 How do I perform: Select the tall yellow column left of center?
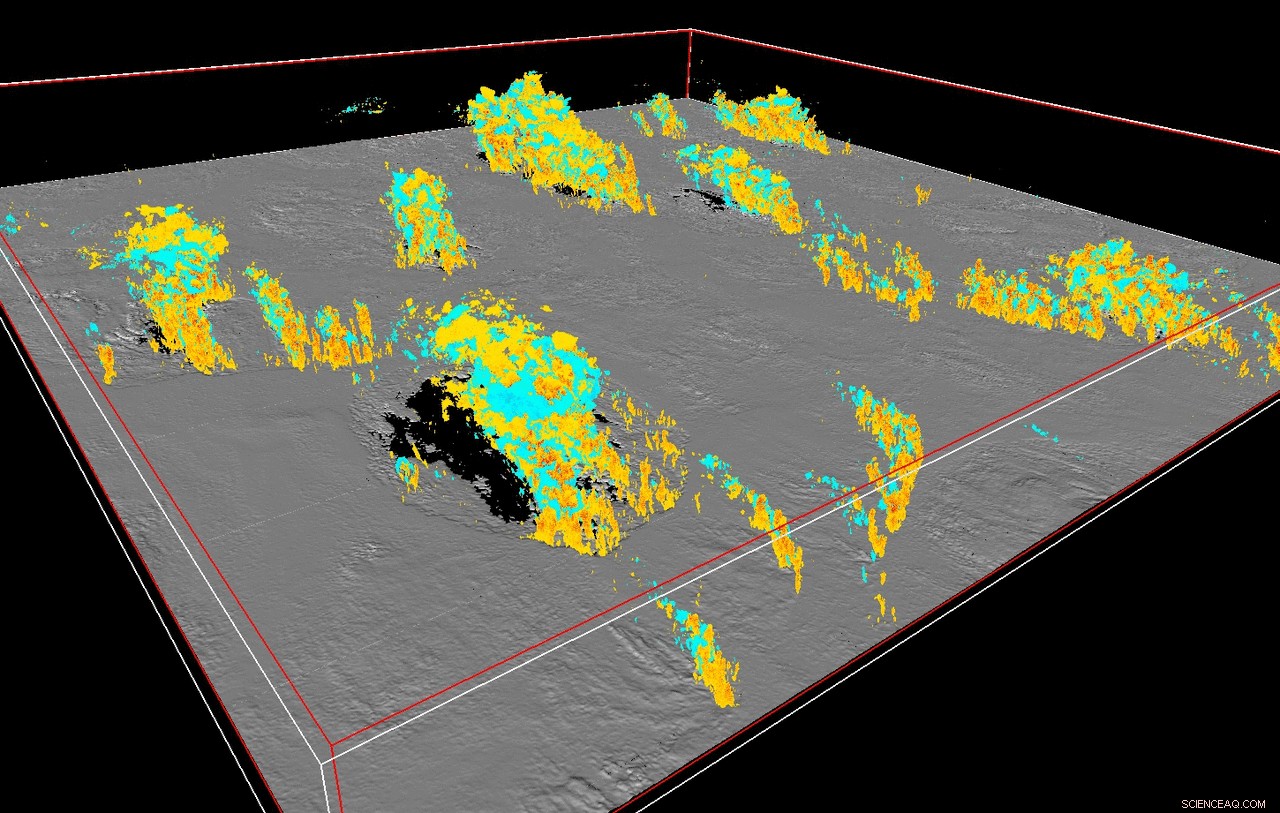click(x=420, y=230)
